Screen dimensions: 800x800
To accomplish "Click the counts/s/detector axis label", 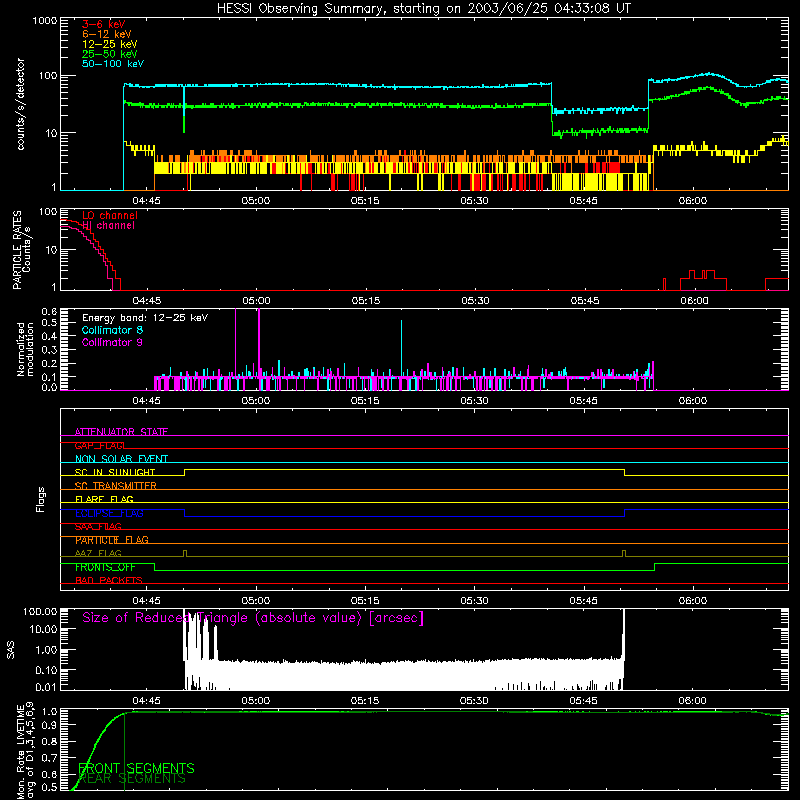I will 20,104.
